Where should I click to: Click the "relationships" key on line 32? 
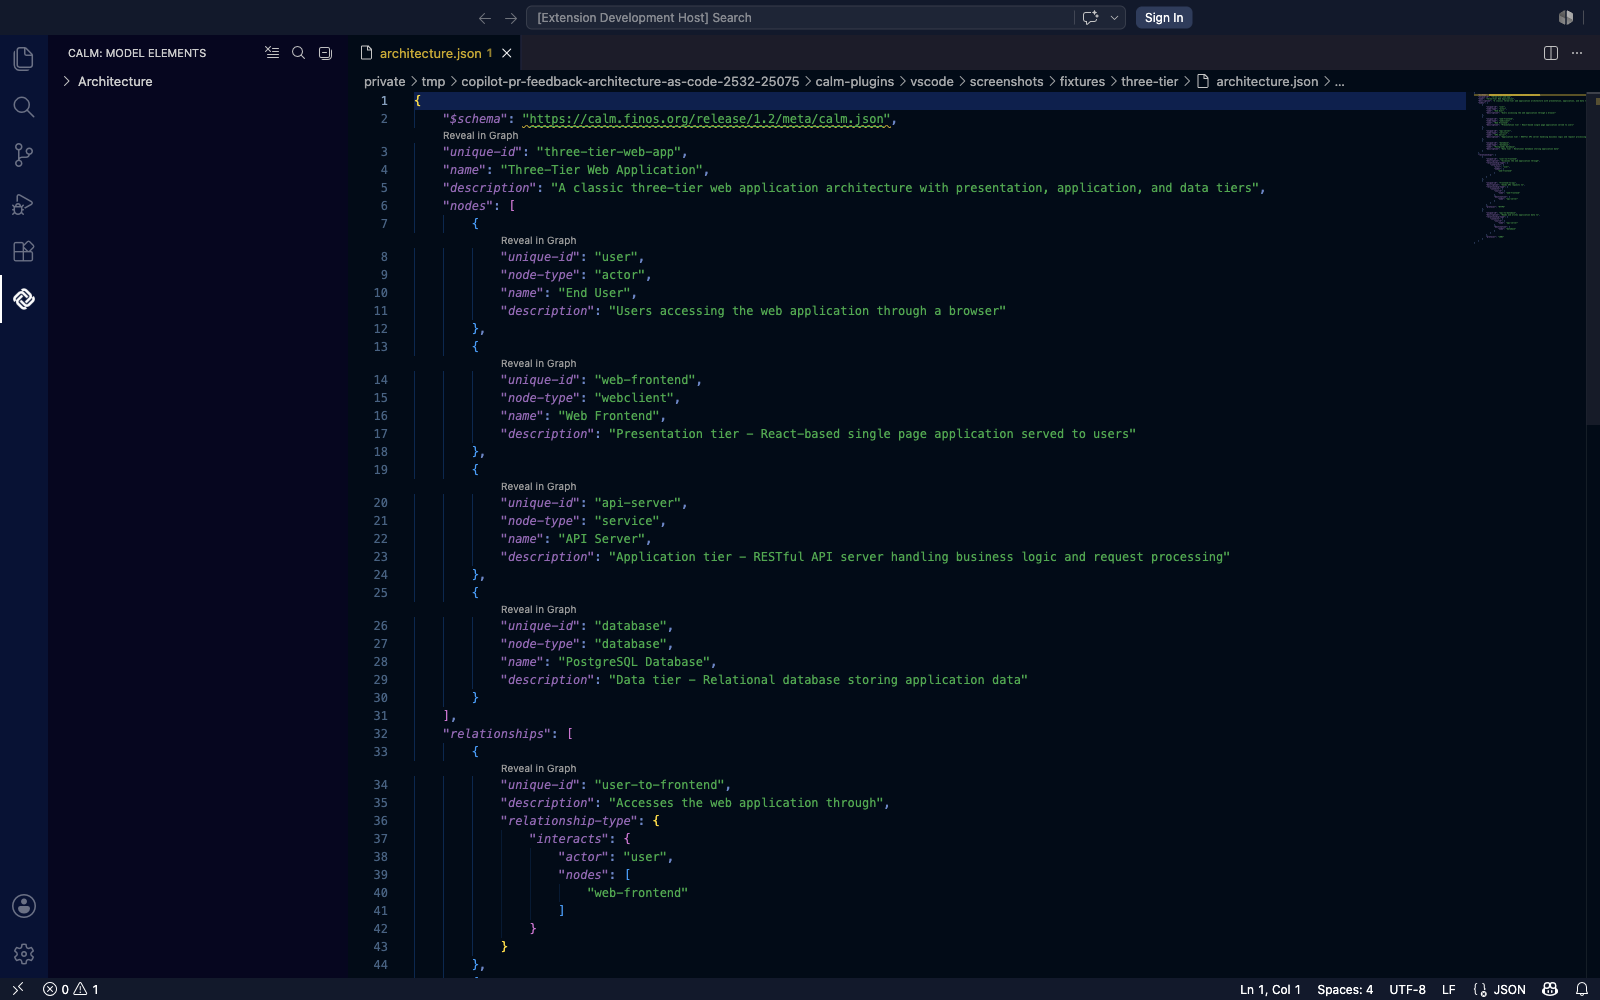click(497, 734)
